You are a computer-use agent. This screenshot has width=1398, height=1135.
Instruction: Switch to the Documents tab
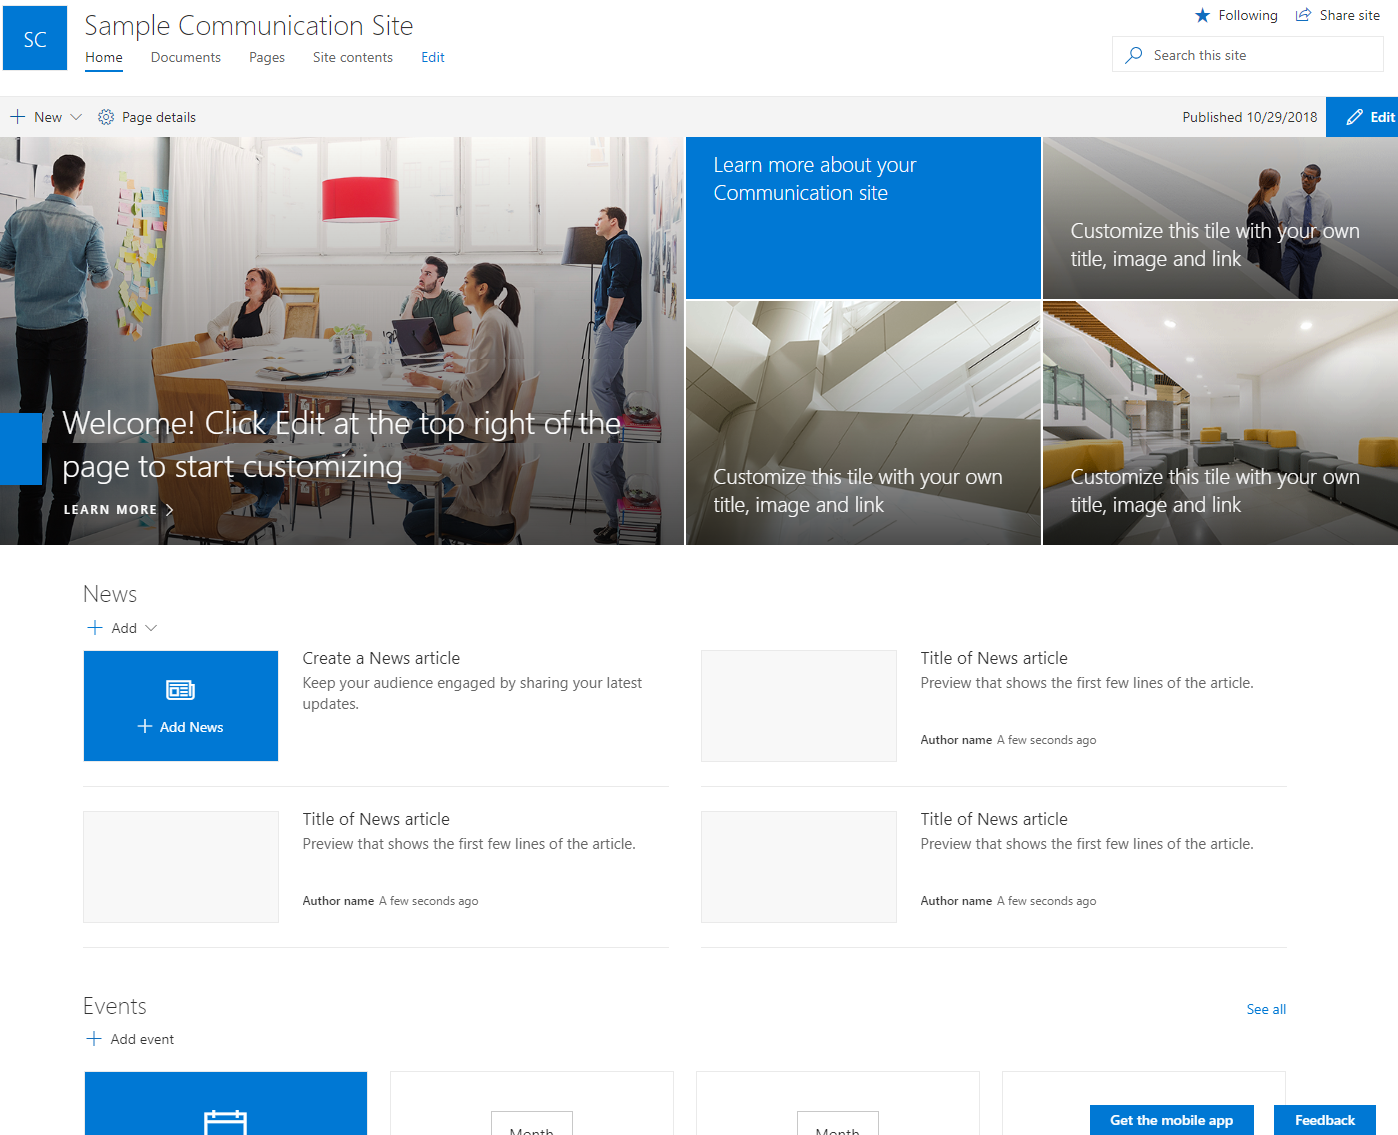tap(185, 57)
